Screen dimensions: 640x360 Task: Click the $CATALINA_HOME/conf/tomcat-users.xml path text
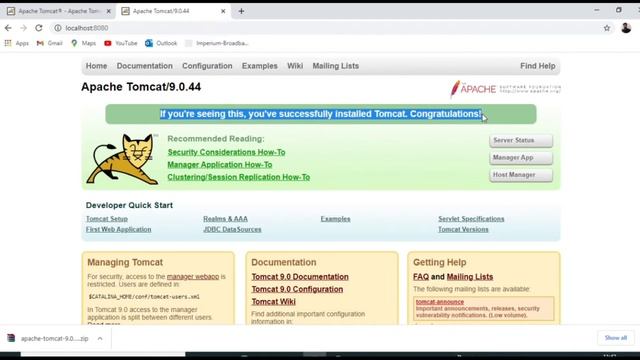(x=144, y=297)
